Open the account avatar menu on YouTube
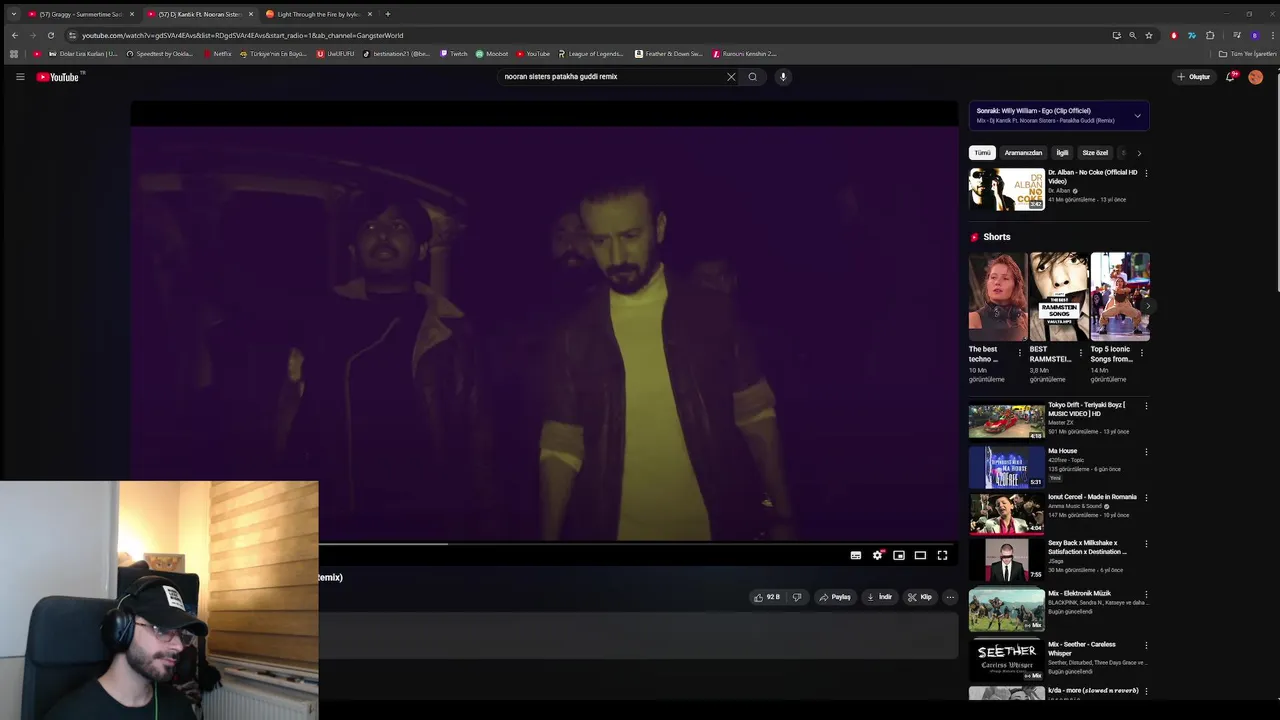 click(x=1255, y=77)
